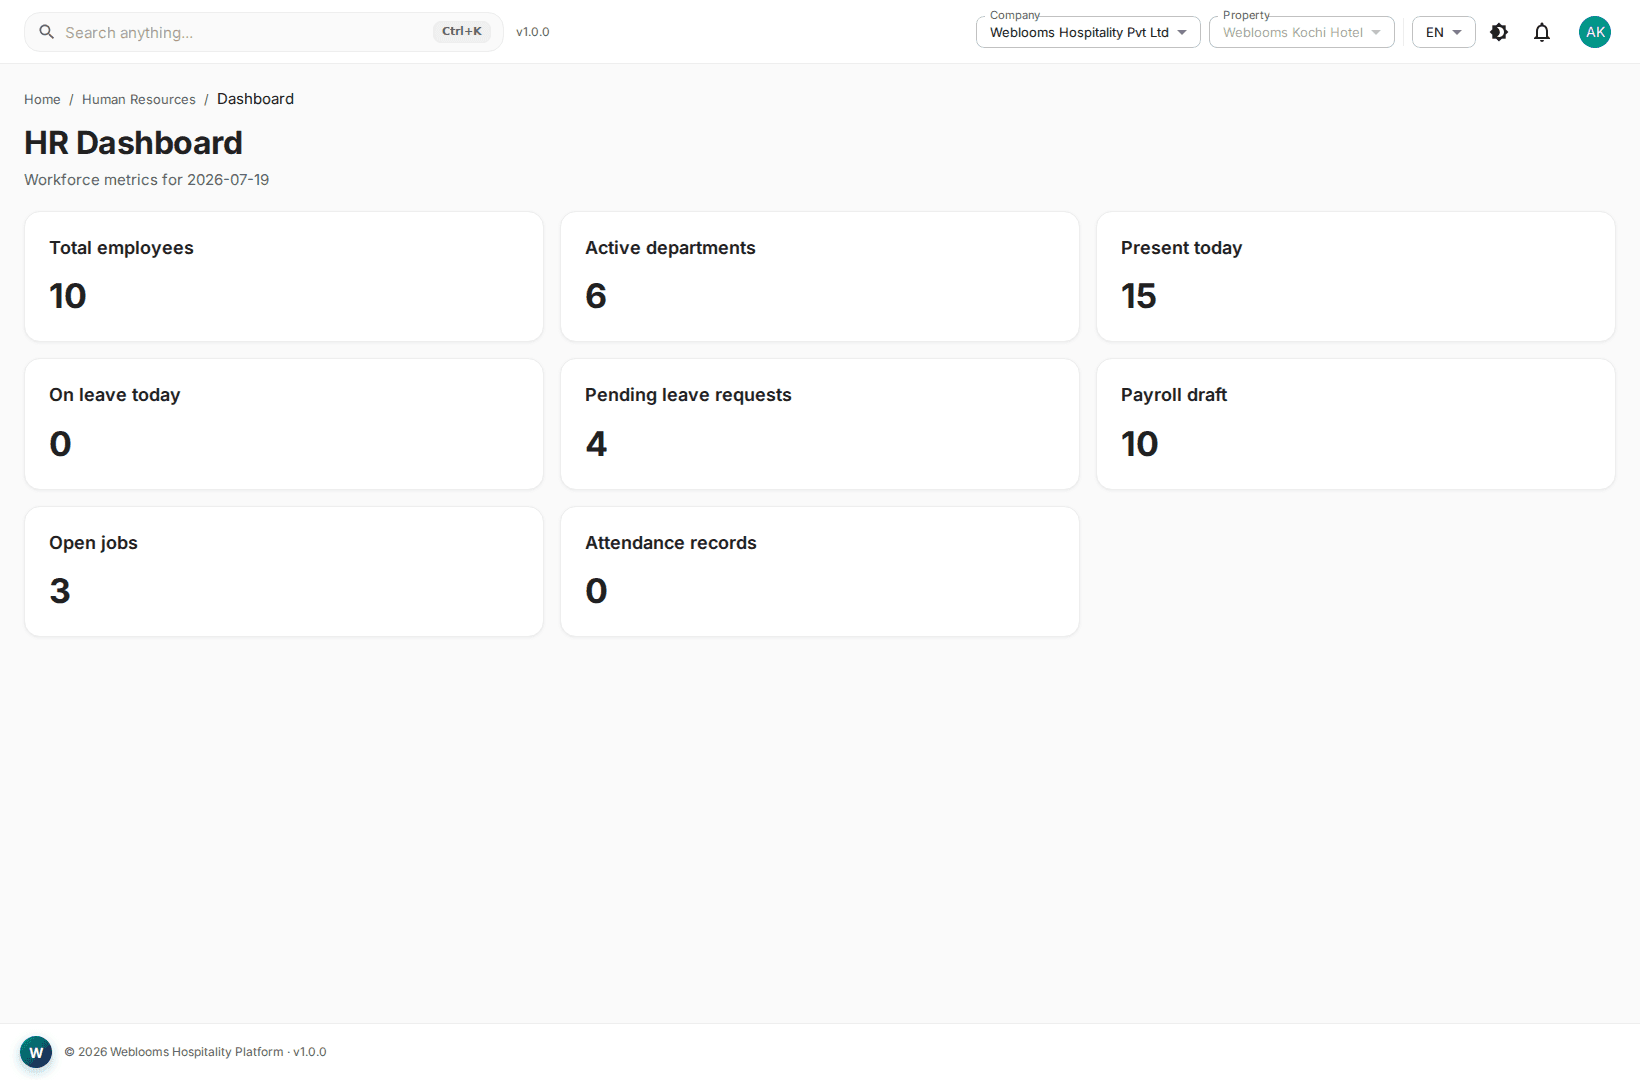Open the Open jobs card
Image resolution: width=1640 pixels, height=1080 pixels.
[x=284, y=571]
